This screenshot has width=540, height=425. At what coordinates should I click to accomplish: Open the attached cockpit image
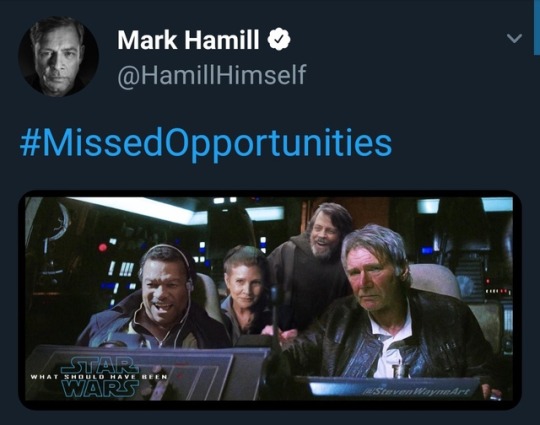coord(270,299)
